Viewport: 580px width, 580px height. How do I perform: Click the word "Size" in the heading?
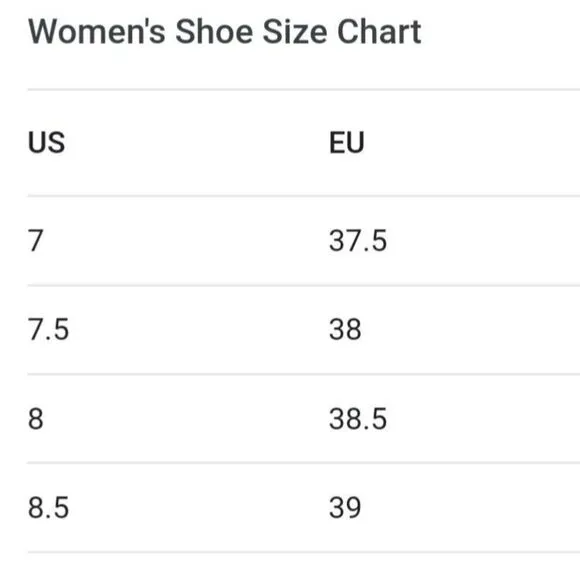point(295,32)
